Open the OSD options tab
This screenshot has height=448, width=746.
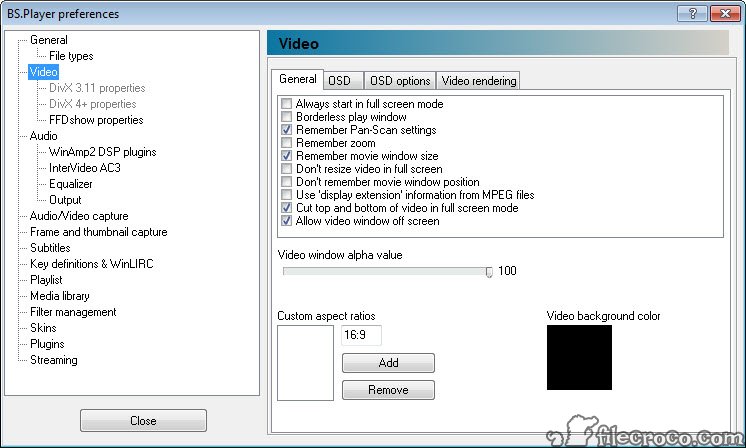pyautogui.click(x=400, y=81)
